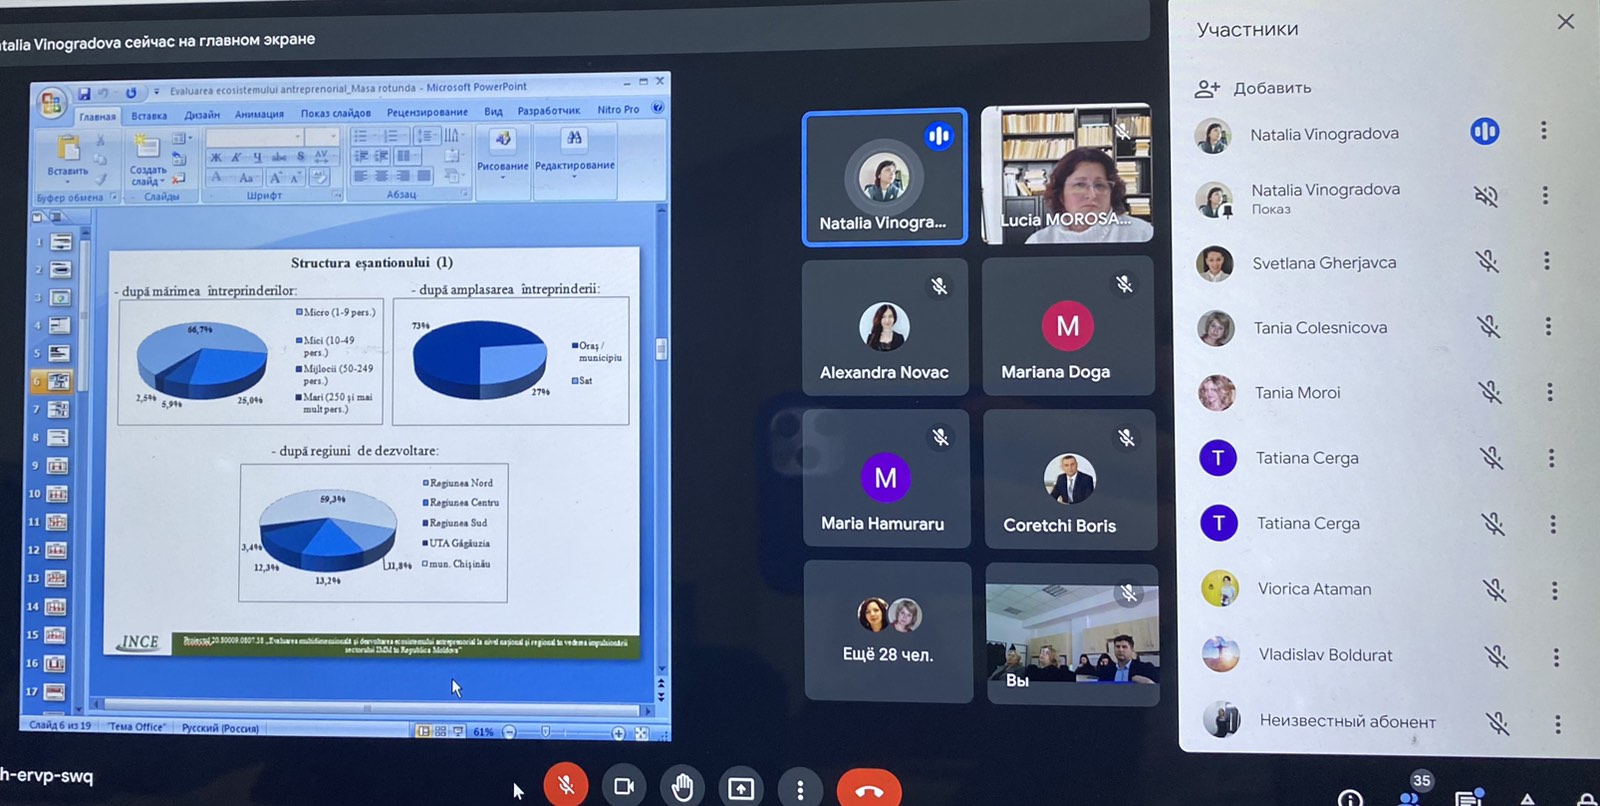Open the Вставка ribbon tab in PowerPoint
The width and height of the screenshot is (1600, 806).
149,116
